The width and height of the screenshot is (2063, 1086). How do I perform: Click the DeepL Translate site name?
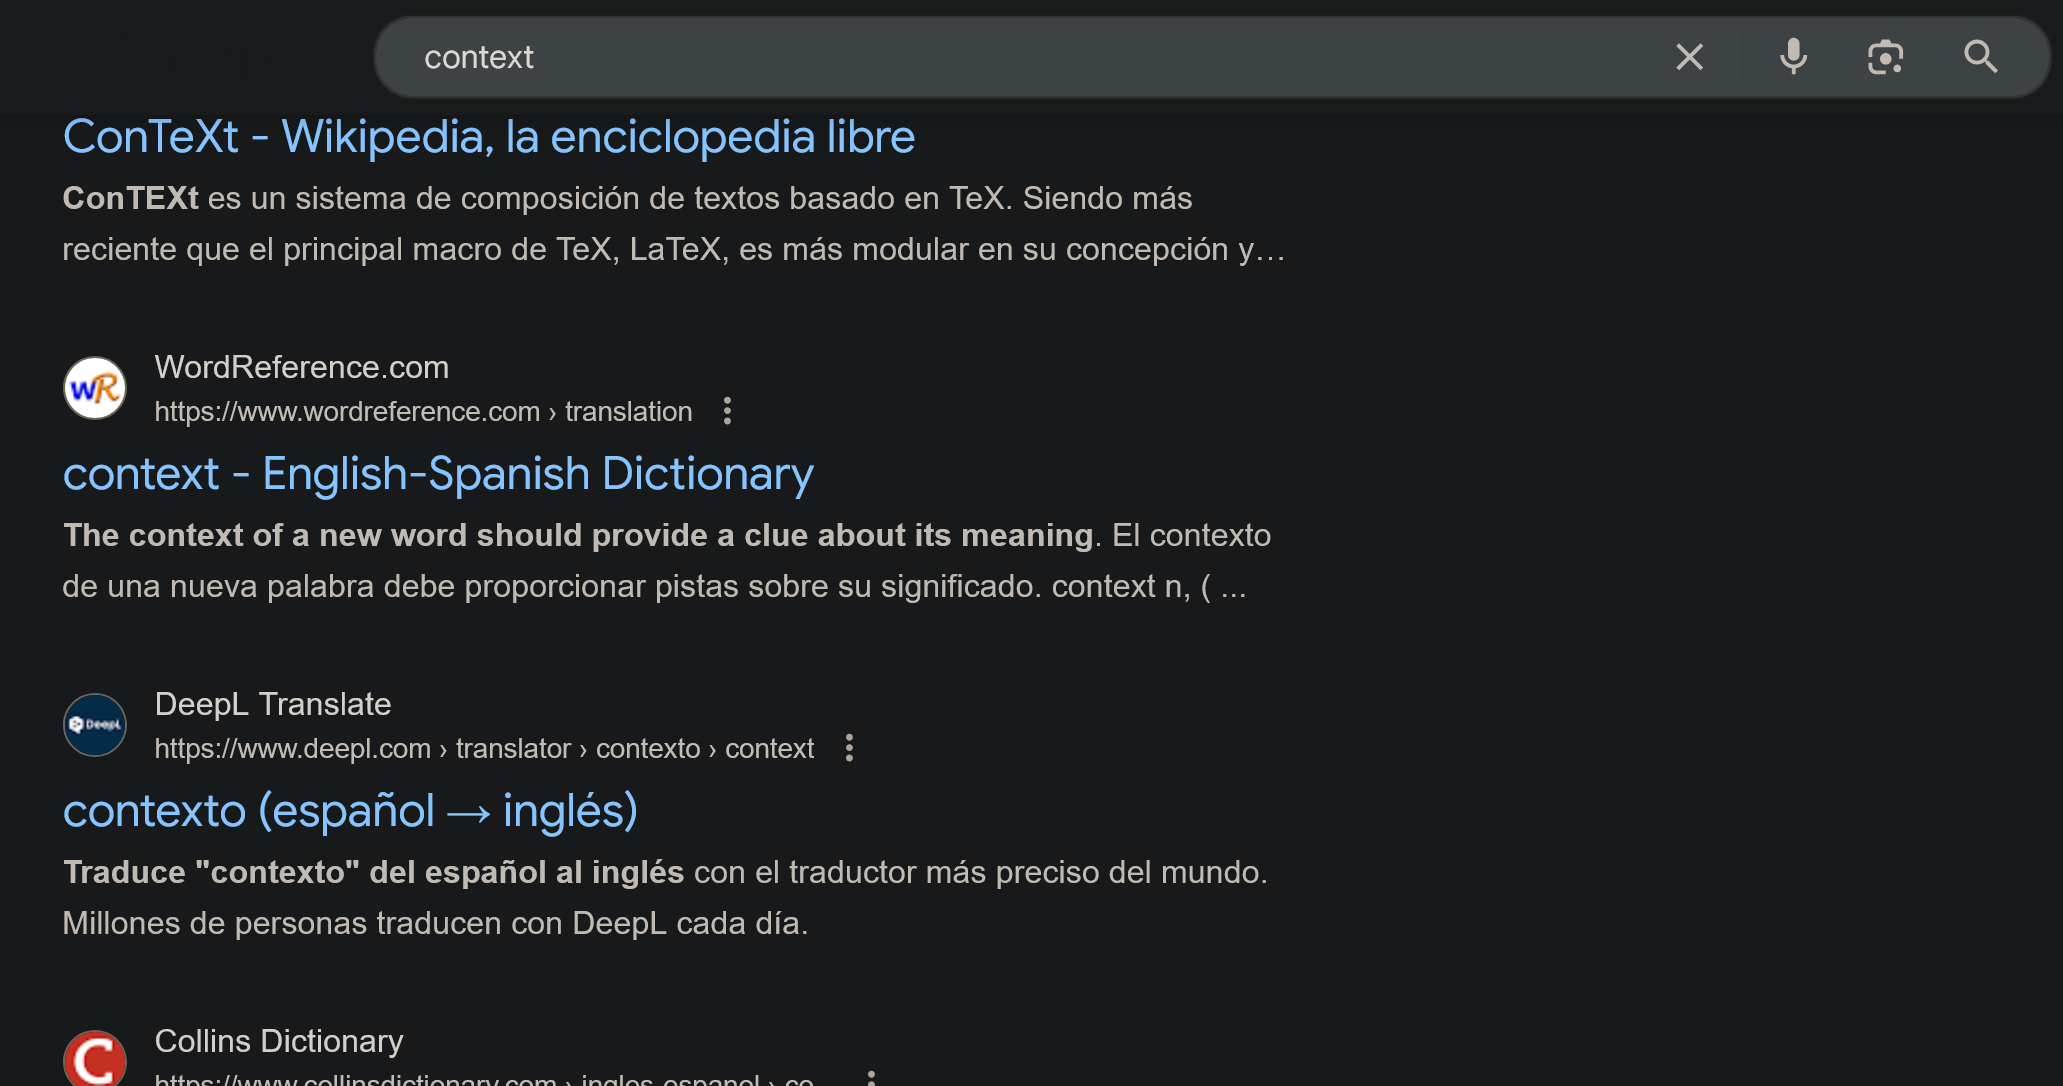272,704
